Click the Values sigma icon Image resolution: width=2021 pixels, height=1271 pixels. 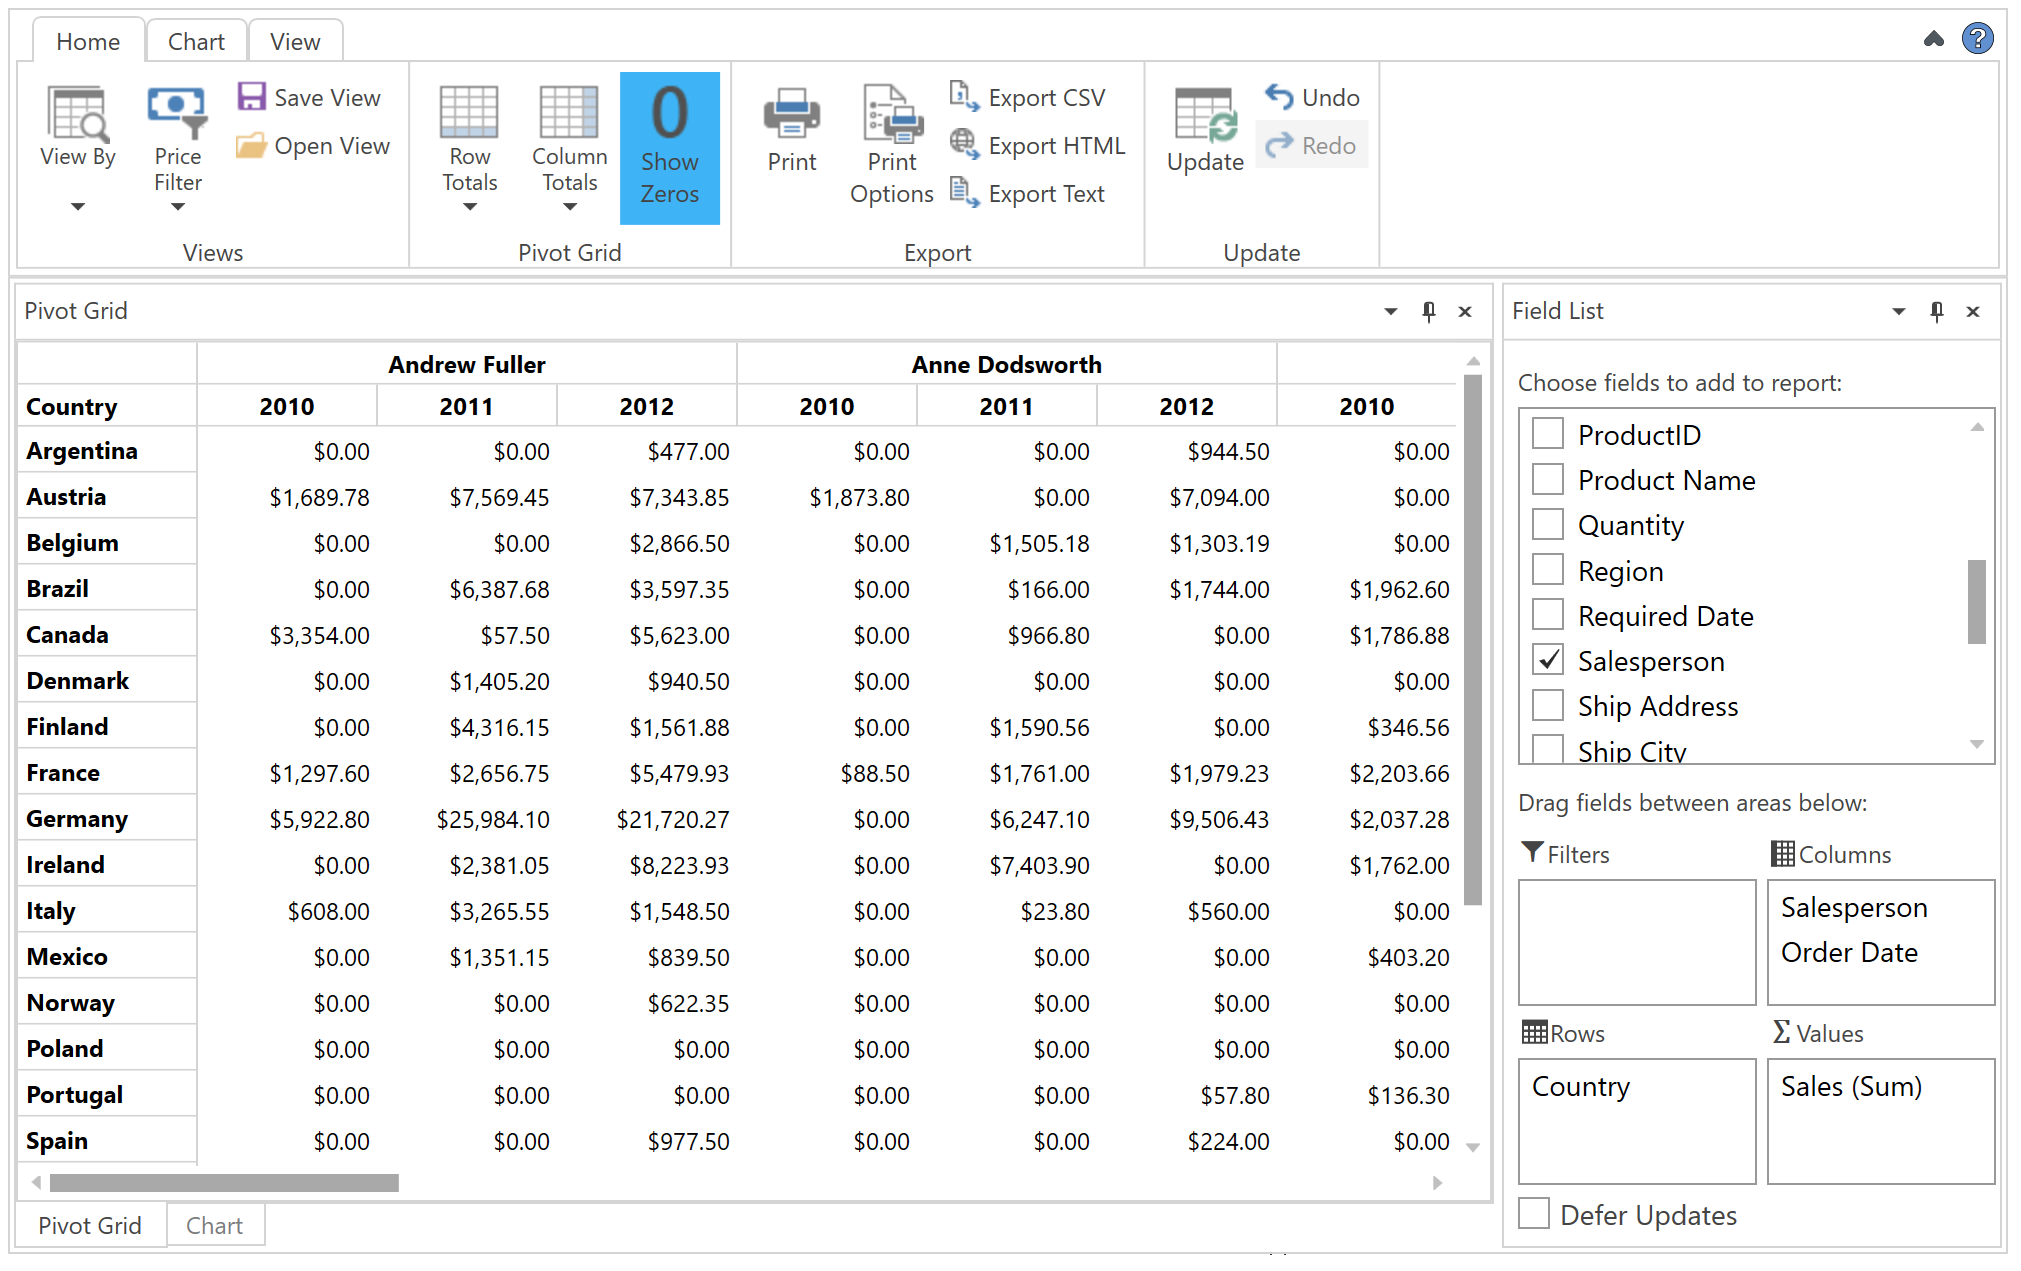click(x=1781, y=1032)
